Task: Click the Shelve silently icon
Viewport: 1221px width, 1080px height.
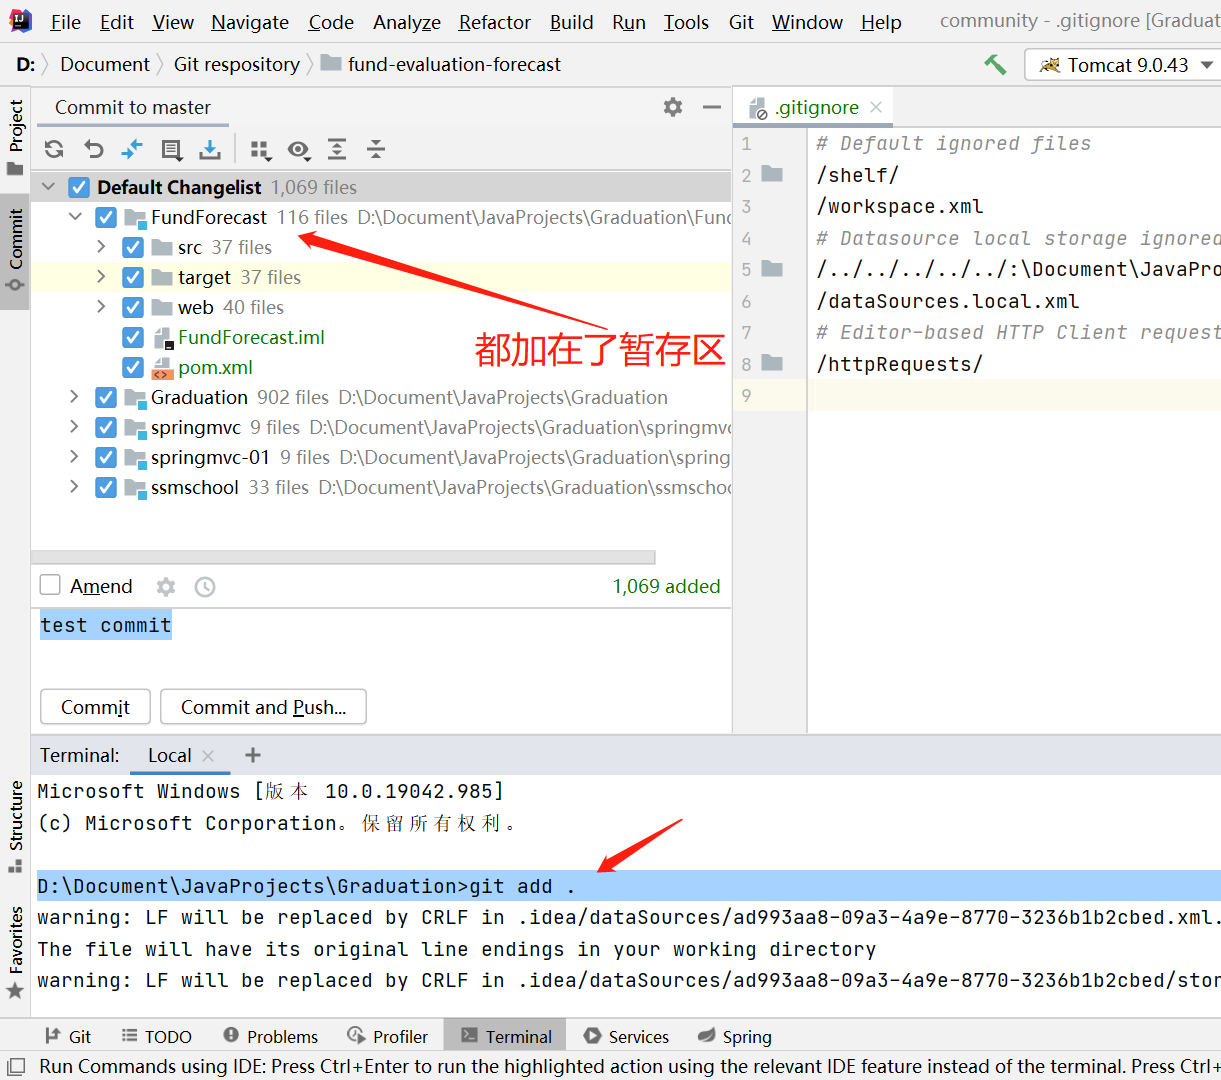Action: click(x=210, y=150)
